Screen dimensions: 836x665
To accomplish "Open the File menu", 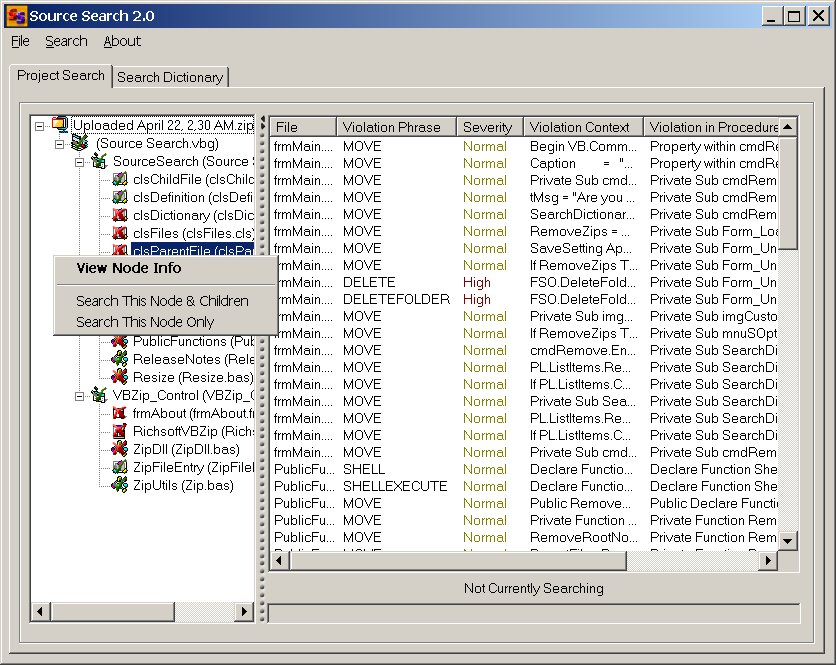I will 20,41.
